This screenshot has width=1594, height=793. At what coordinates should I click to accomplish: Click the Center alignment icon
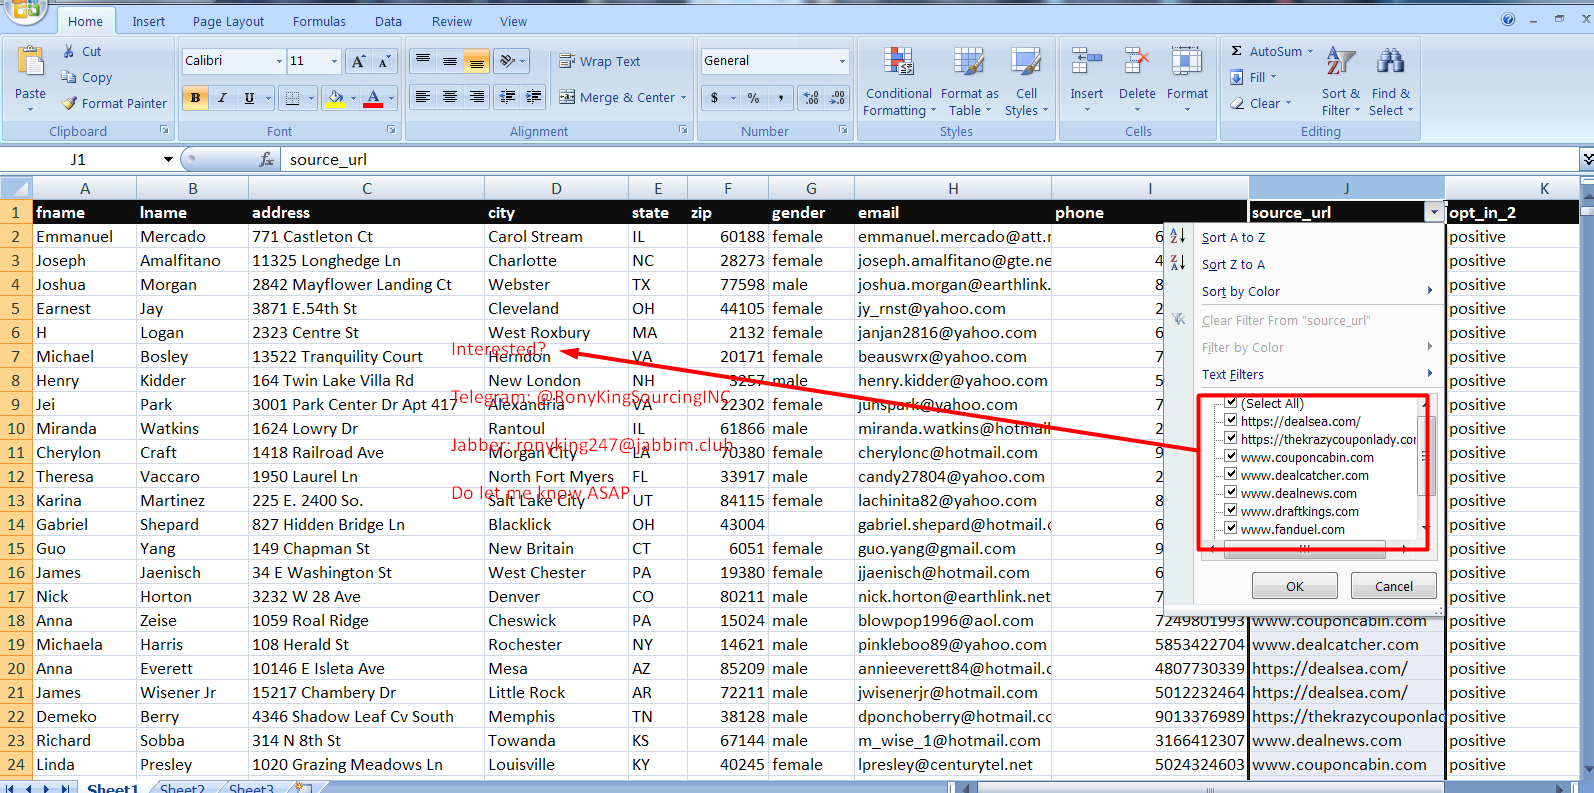[x=450, y=97]
